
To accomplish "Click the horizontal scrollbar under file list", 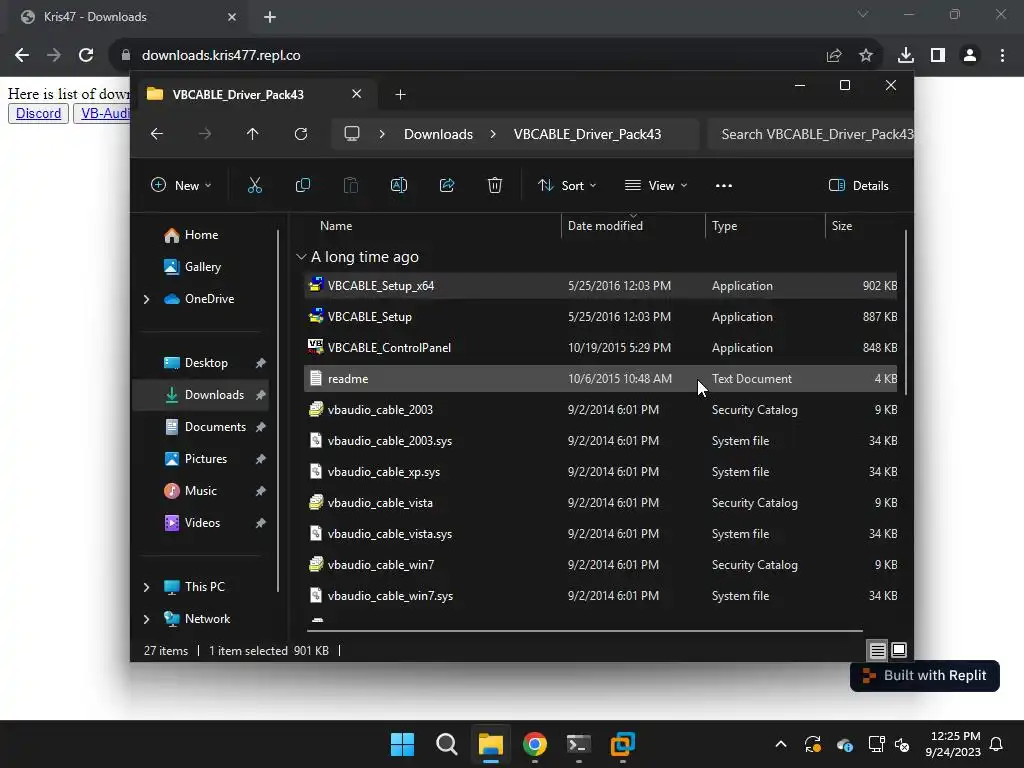I will tap(584, 631).
